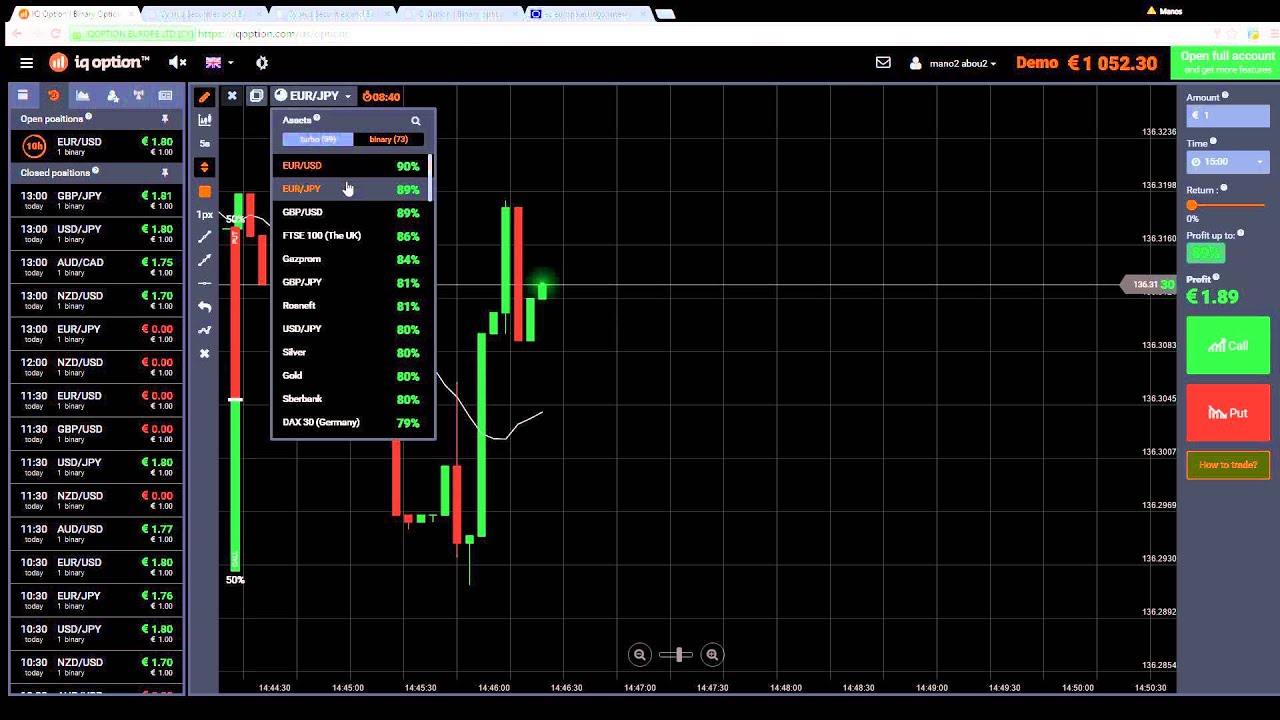Open the 10h EUR/USD open position

97,146
